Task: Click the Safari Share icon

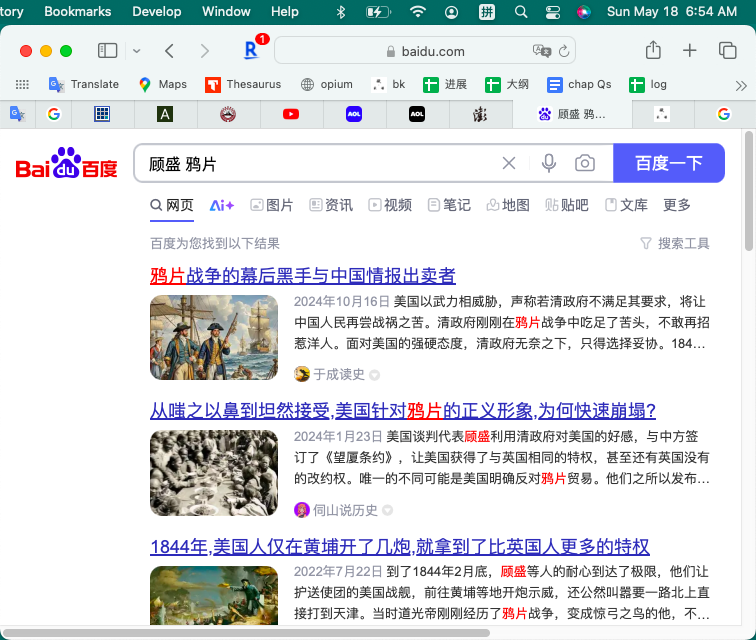Action: coord(653,50)
